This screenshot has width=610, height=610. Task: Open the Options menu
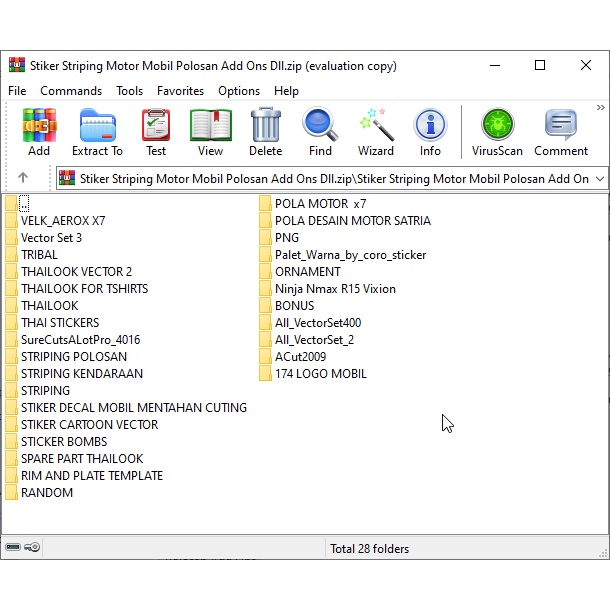pyautogui.click(x=239, y=91)
